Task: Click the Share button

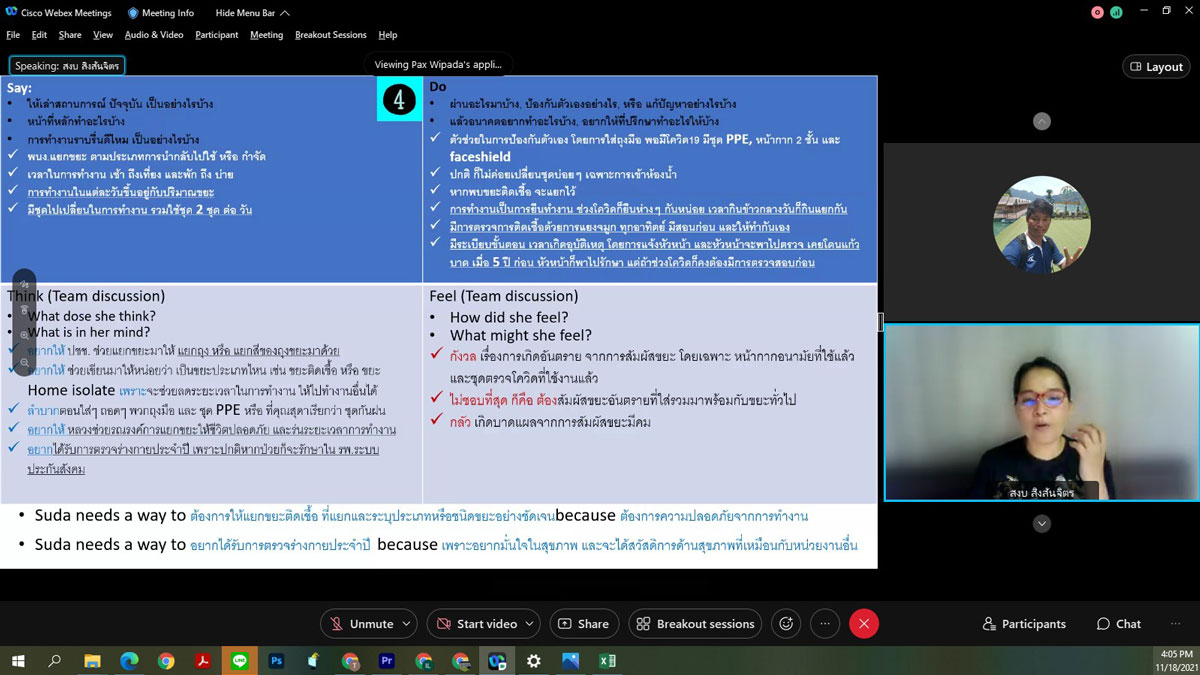Action: [583, 624]
